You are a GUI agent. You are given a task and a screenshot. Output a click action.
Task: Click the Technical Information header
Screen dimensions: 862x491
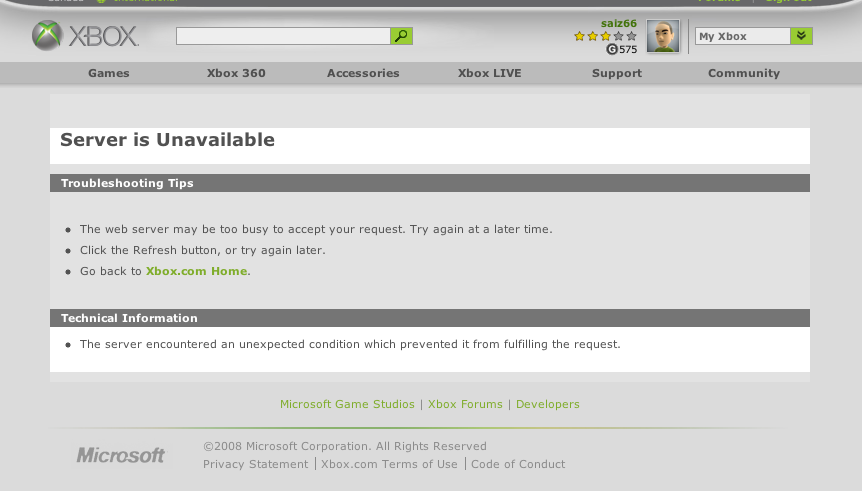[x=129, y=318]
